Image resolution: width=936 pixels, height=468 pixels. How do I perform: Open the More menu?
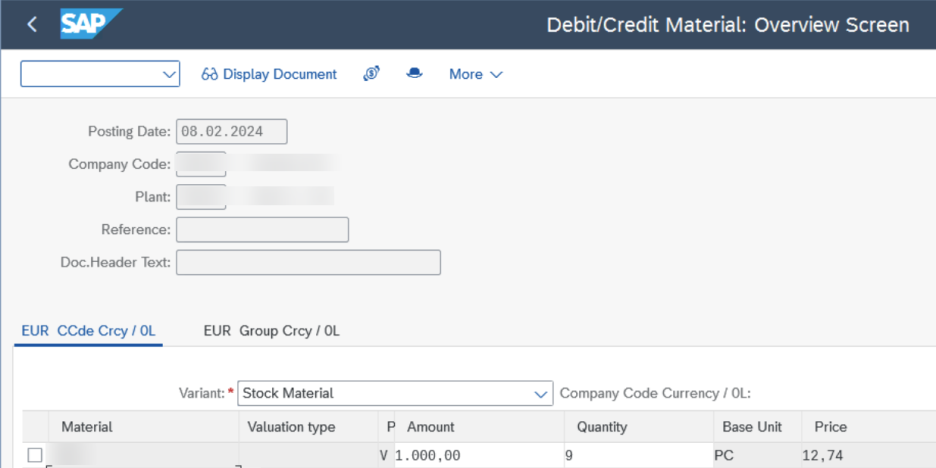476,74
